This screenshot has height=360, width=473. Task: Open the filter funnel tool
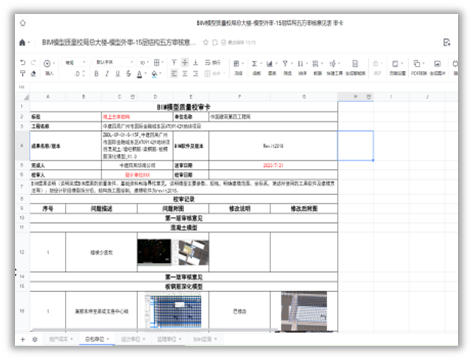coord(287,67)
